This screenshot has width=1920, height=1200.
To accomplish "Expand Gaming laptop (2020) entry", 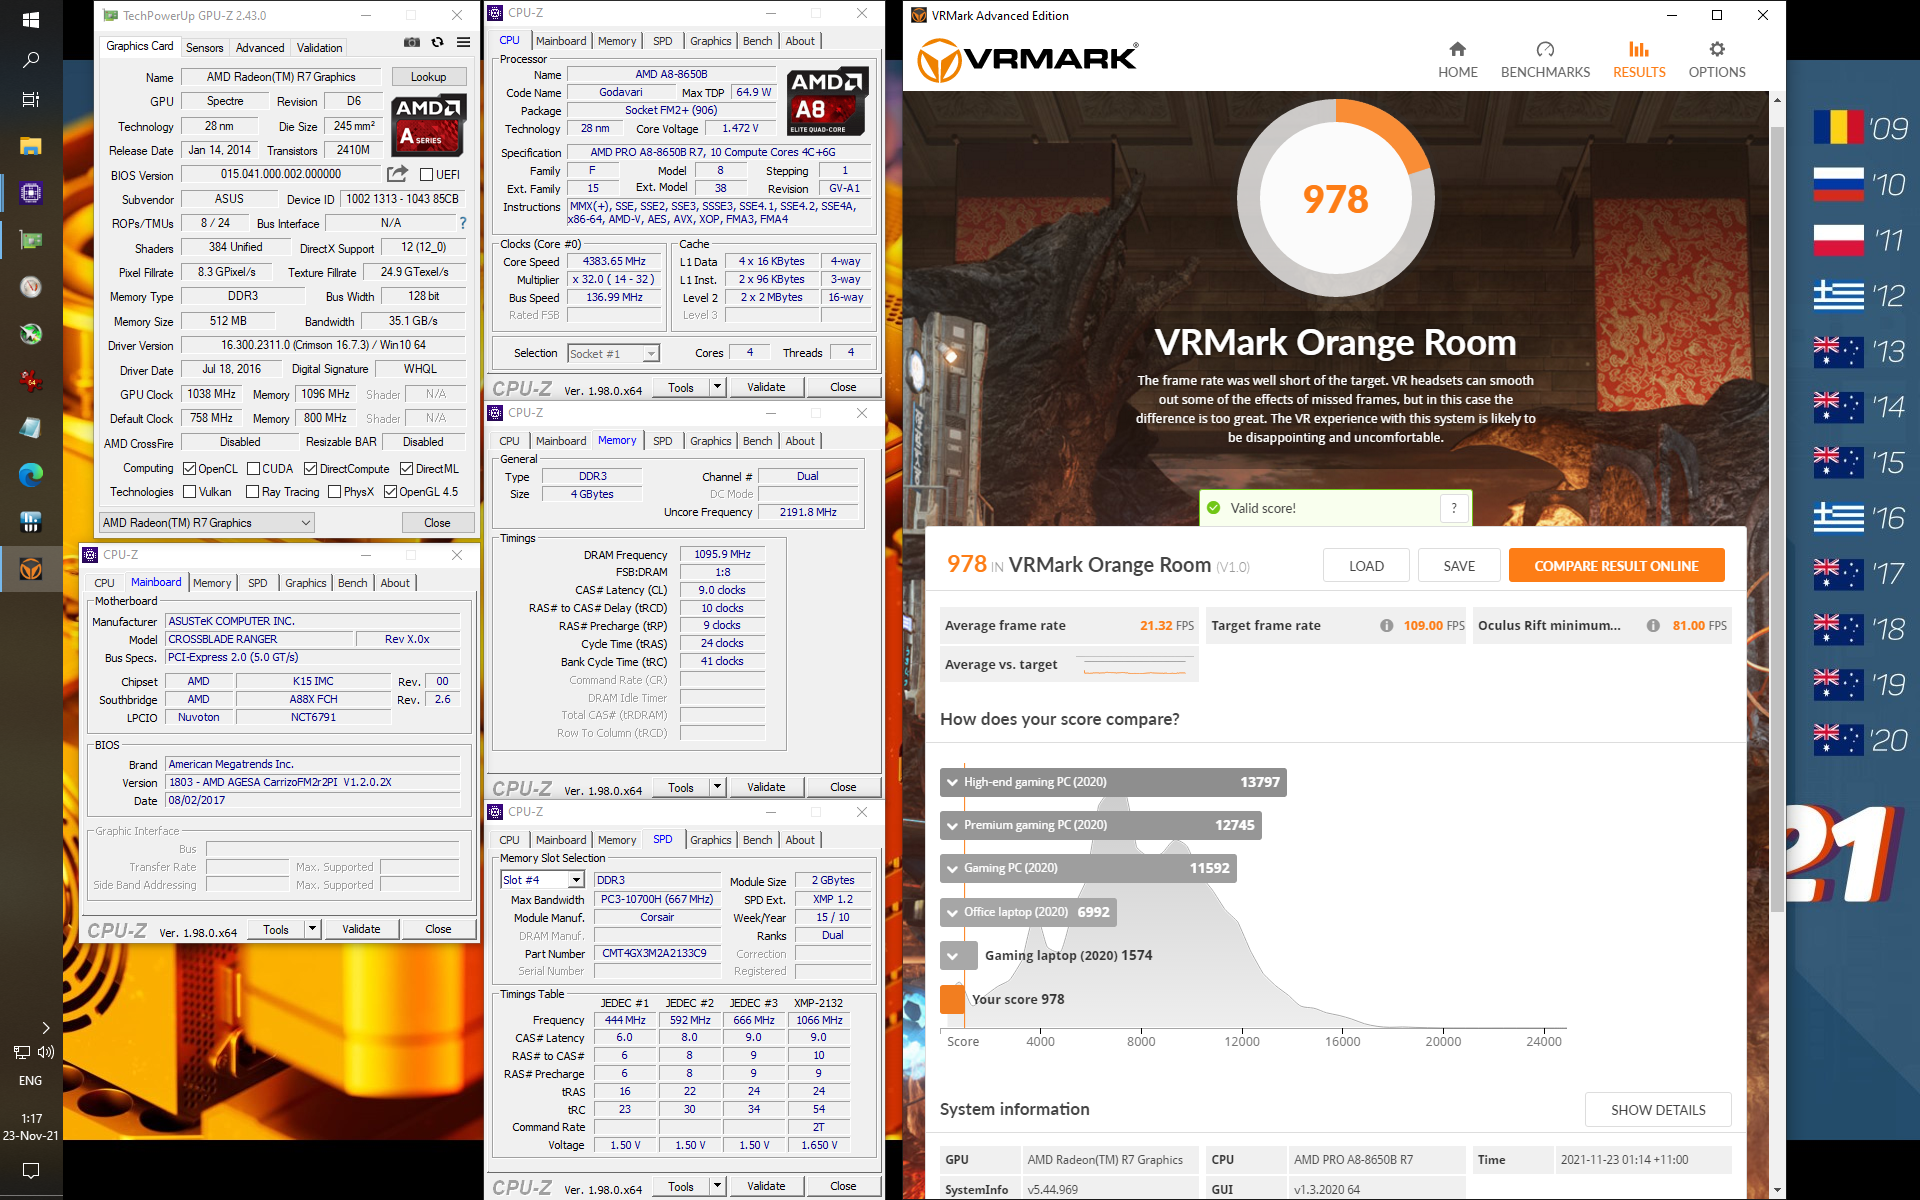I will (x=952, y=956).
